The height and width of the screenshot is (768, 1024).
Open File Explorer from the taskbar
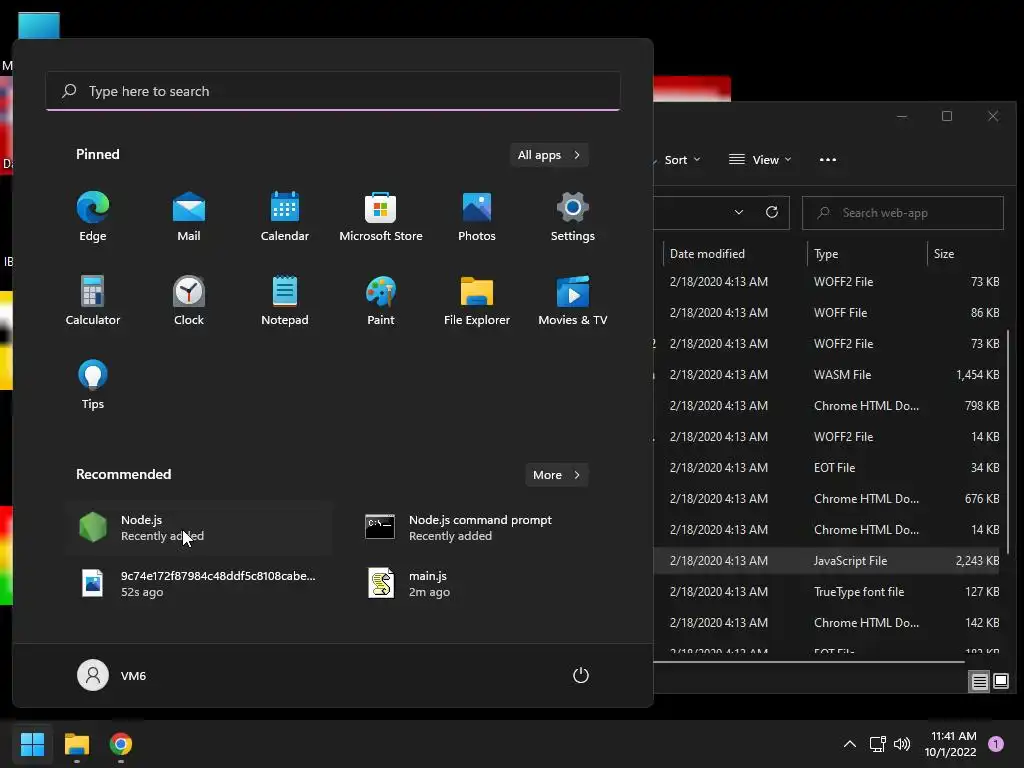point(76,744)
